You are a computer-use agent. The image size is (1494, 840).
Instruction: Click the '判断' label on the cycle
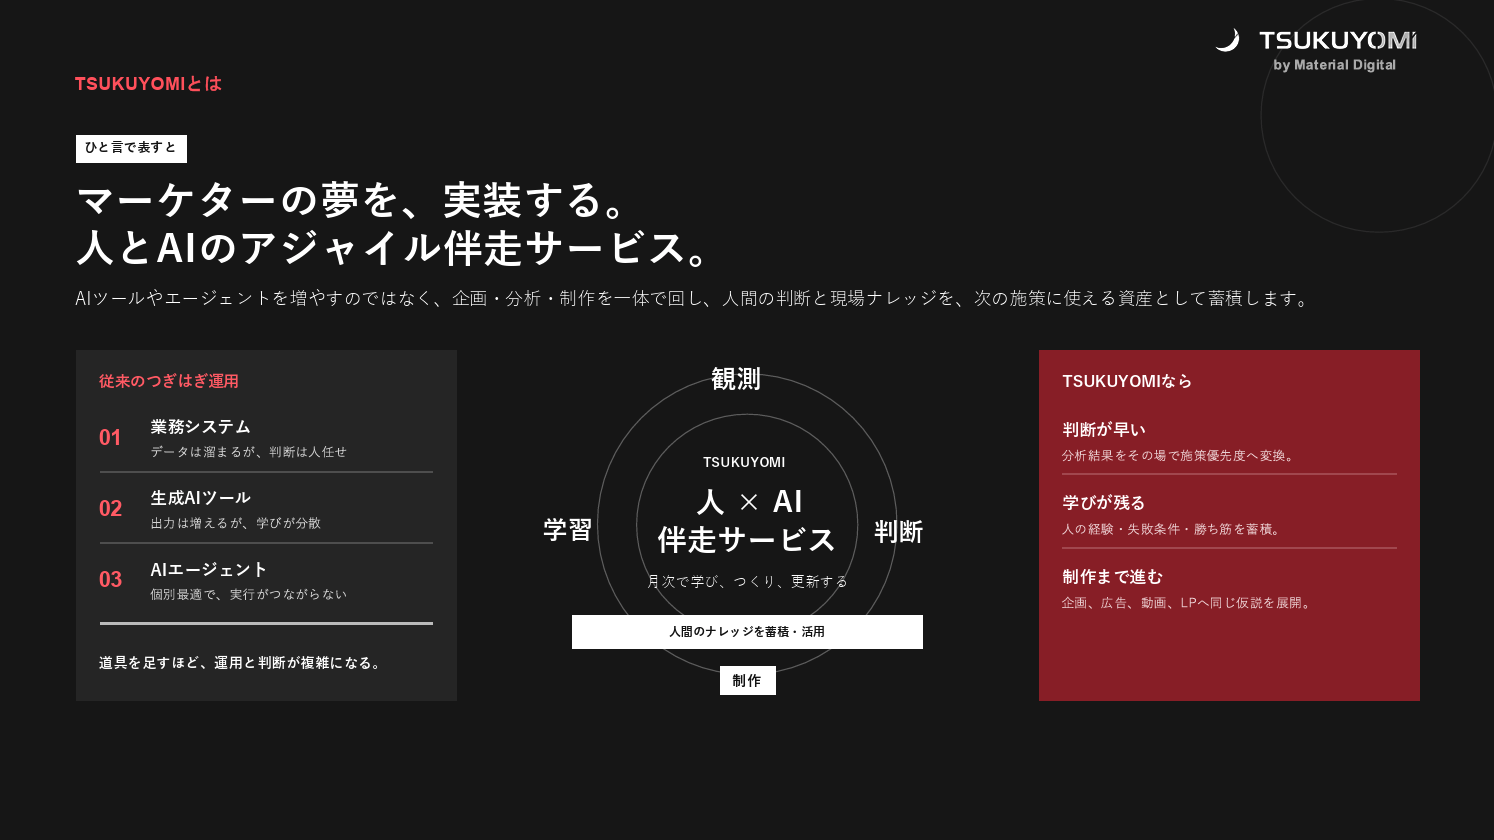pos(898,532)
